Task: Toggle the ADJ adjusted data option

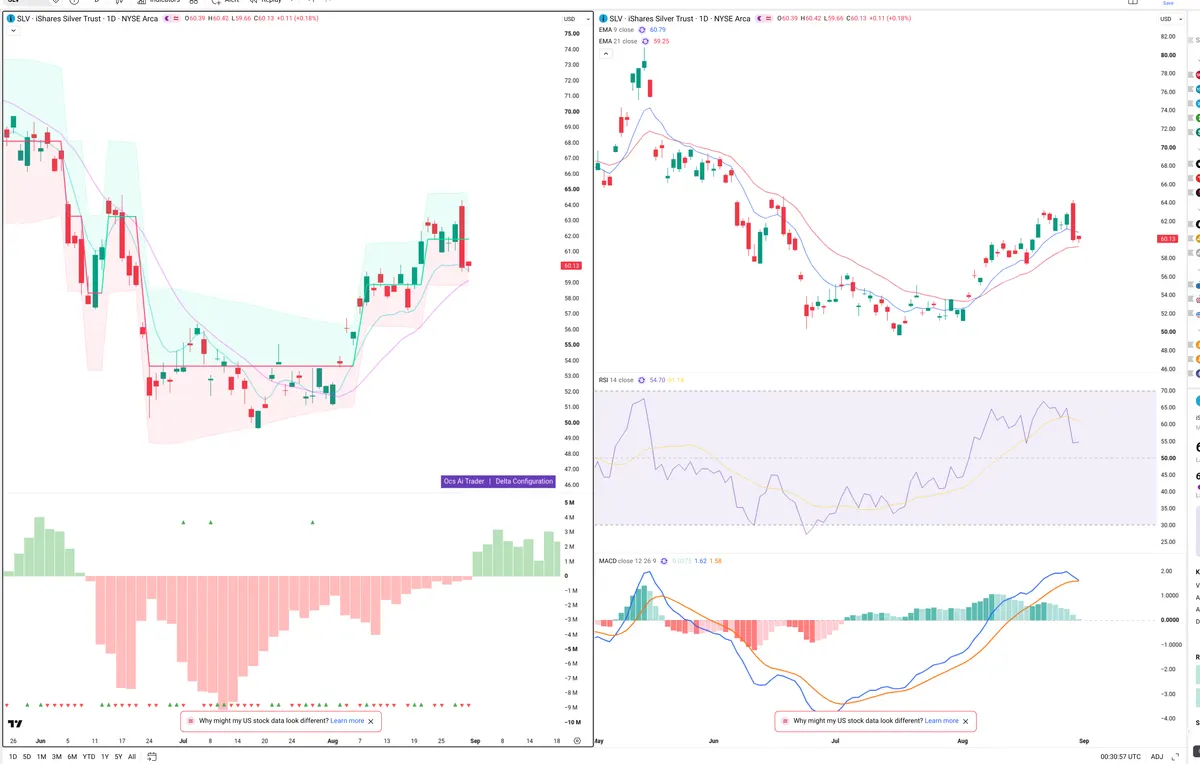Action: 1157,757
